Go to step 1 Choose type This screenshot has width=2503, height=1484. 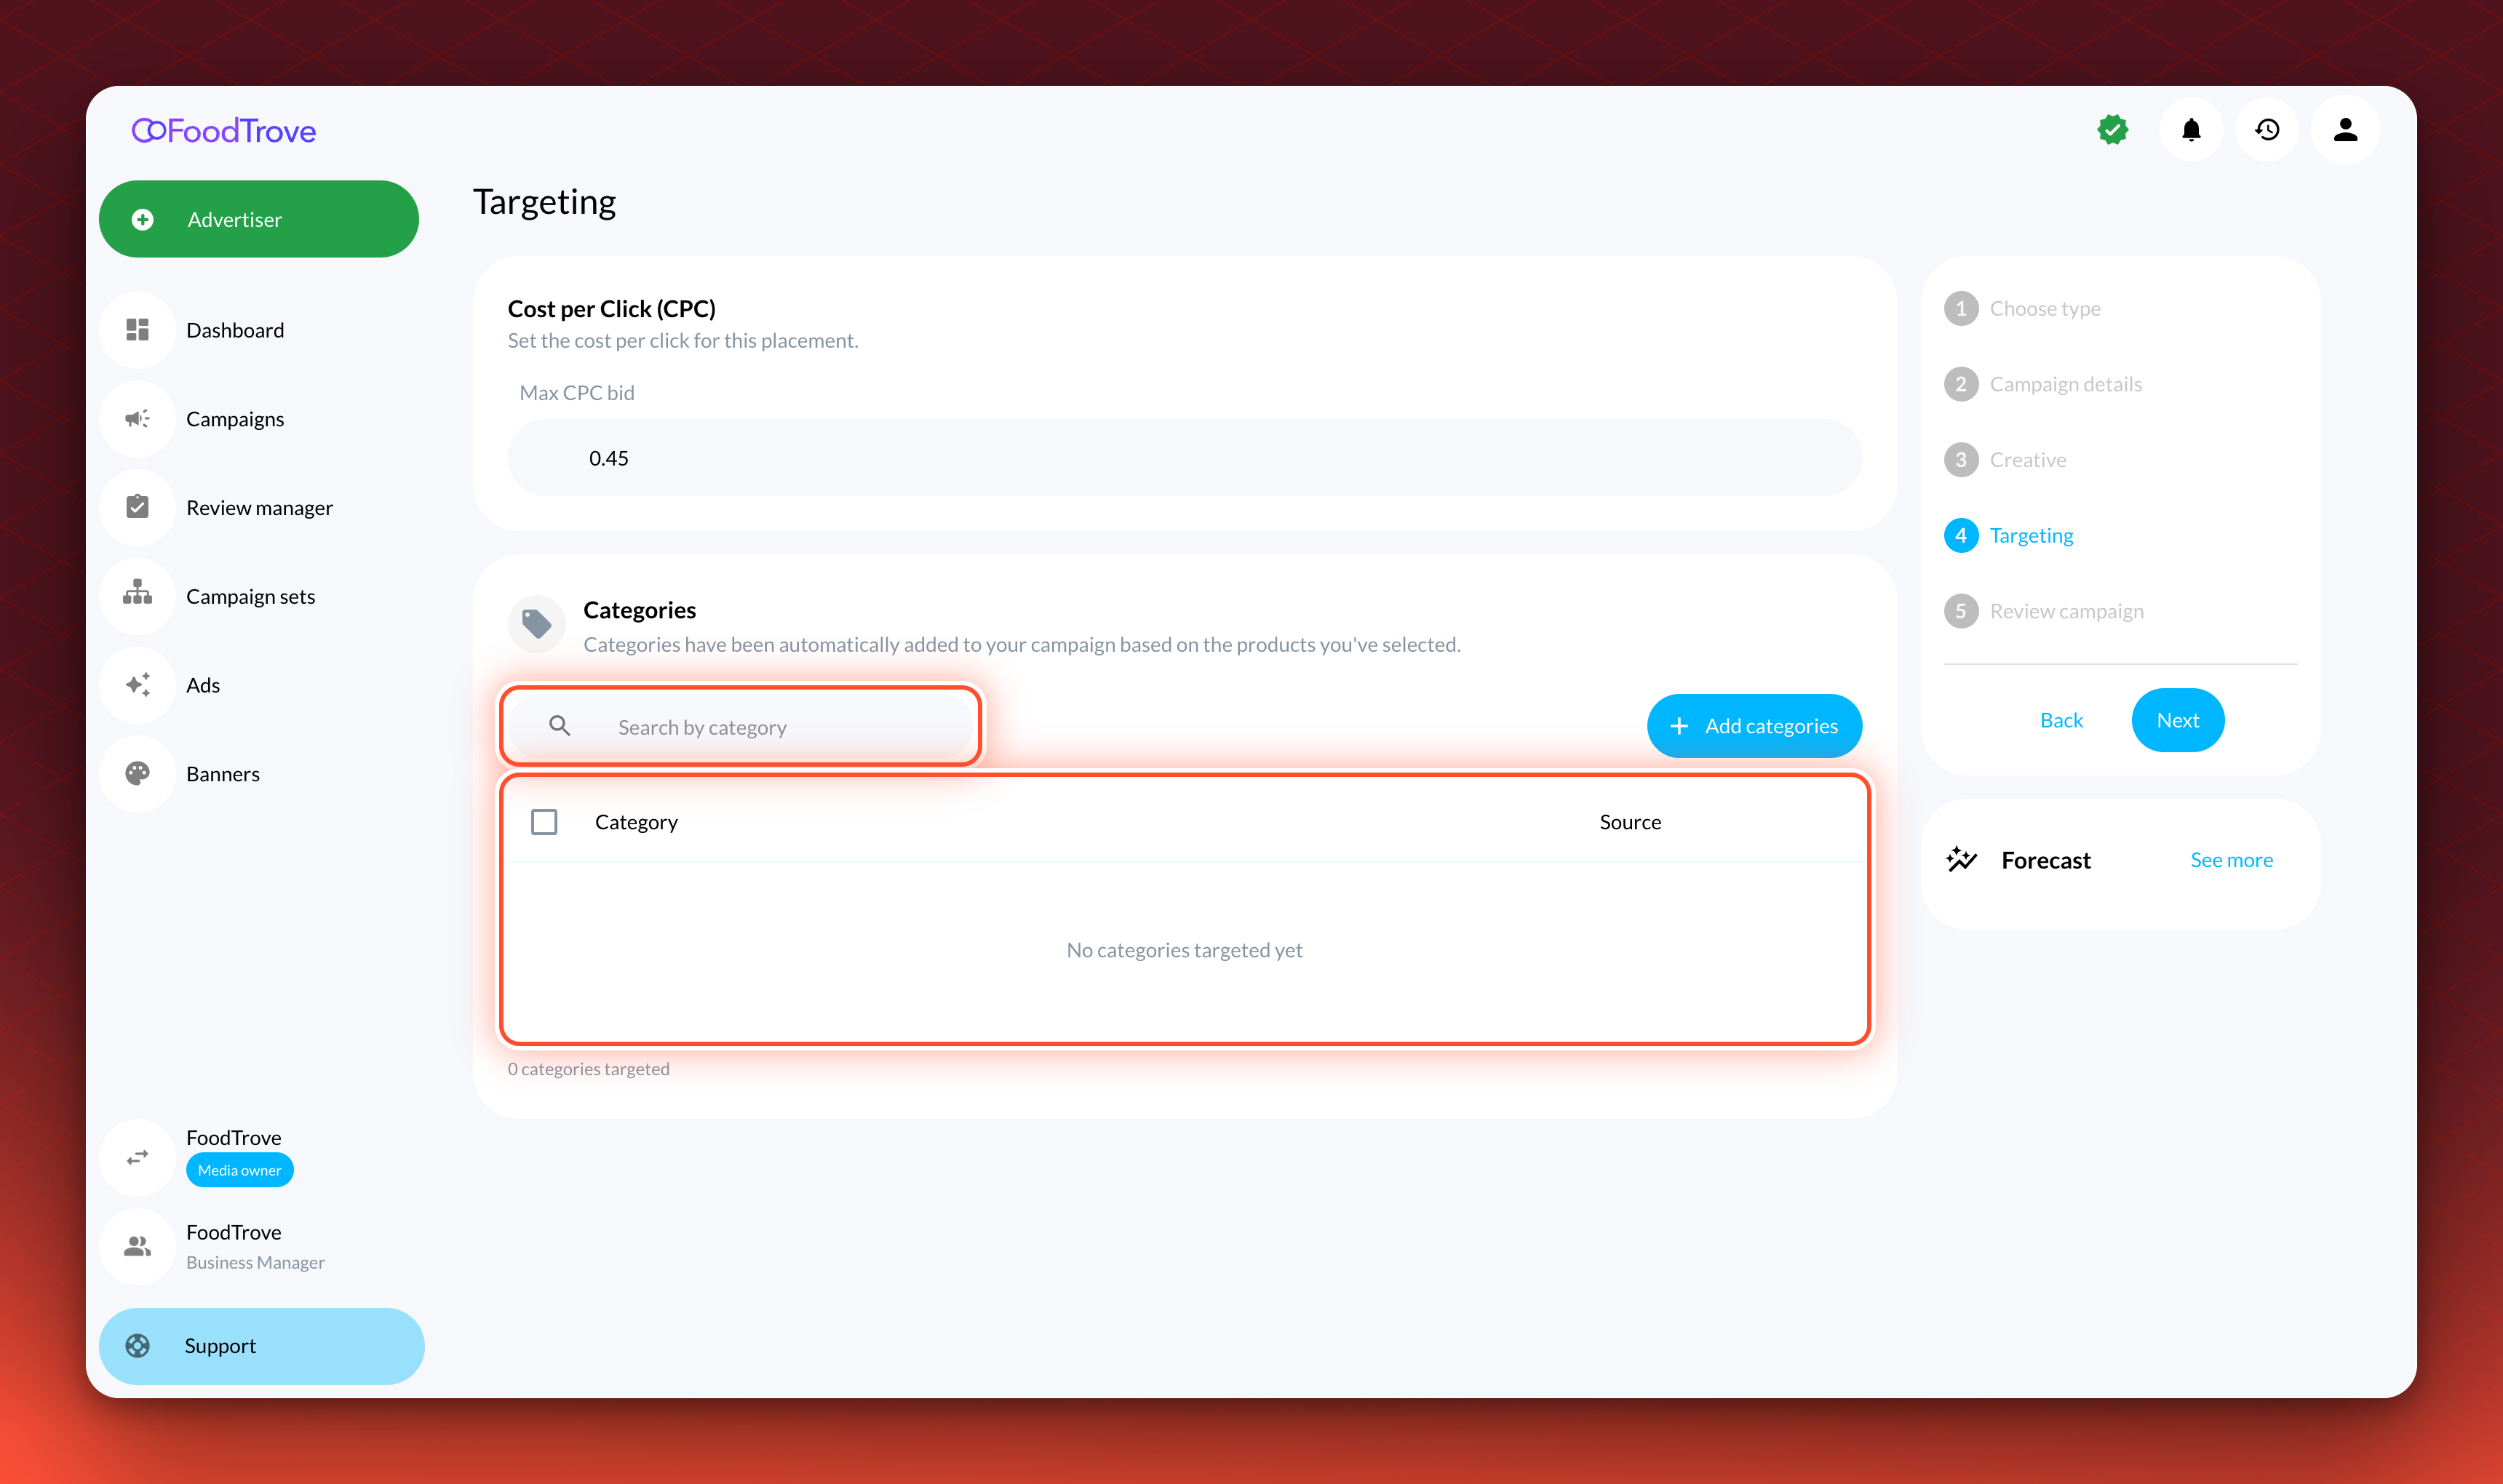[2023, 308]
